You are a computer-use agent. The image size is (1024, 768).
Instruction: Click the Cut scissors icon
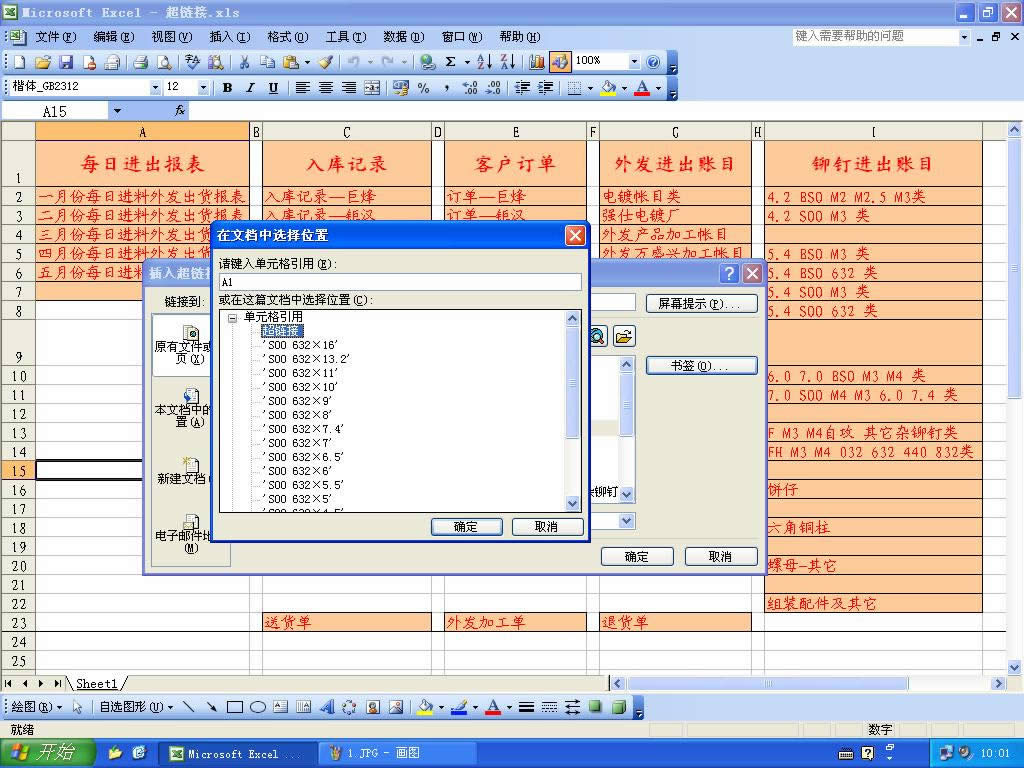[244, 62]
